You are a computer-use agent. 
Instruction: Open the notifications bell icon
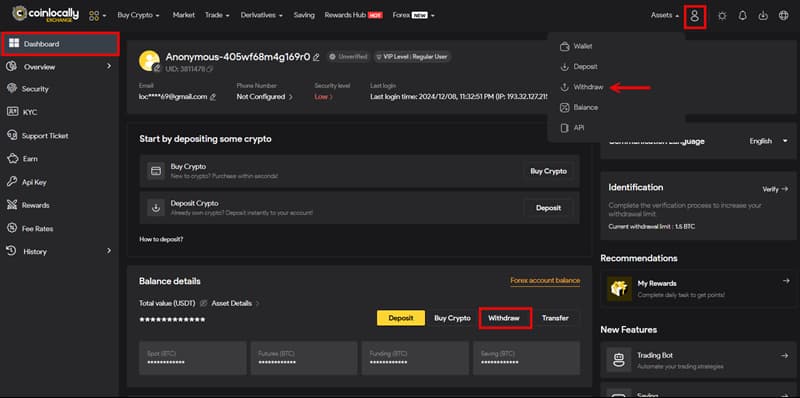742,16
